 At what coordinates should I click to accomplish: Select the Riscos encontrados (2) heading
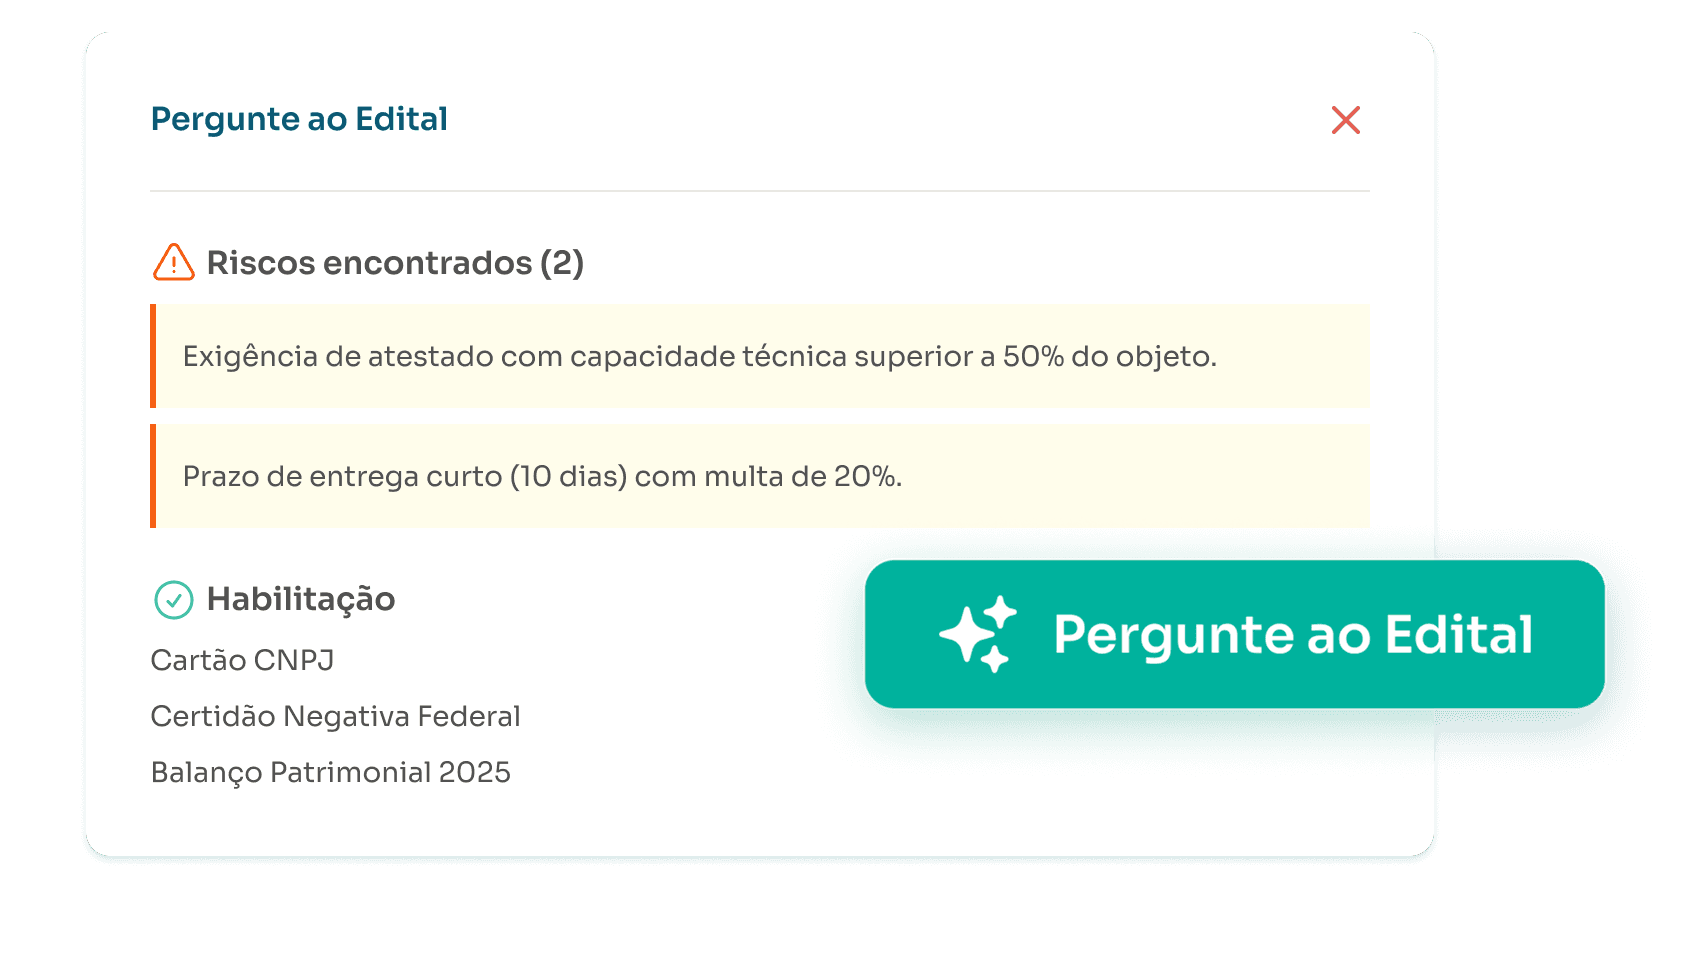click(395, 263)
